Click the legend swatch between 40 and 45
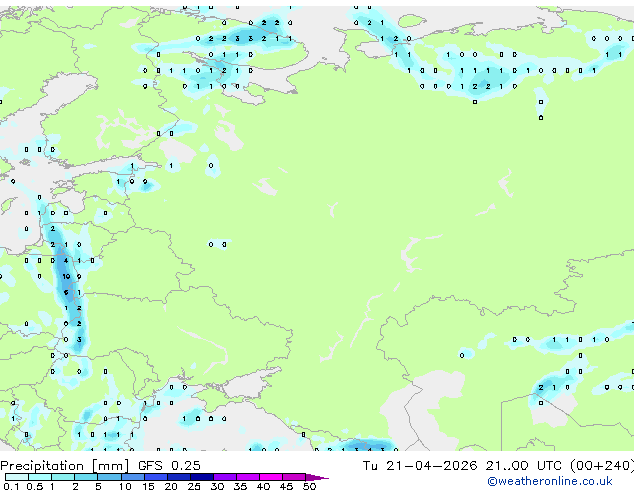 tap(271, 477)
